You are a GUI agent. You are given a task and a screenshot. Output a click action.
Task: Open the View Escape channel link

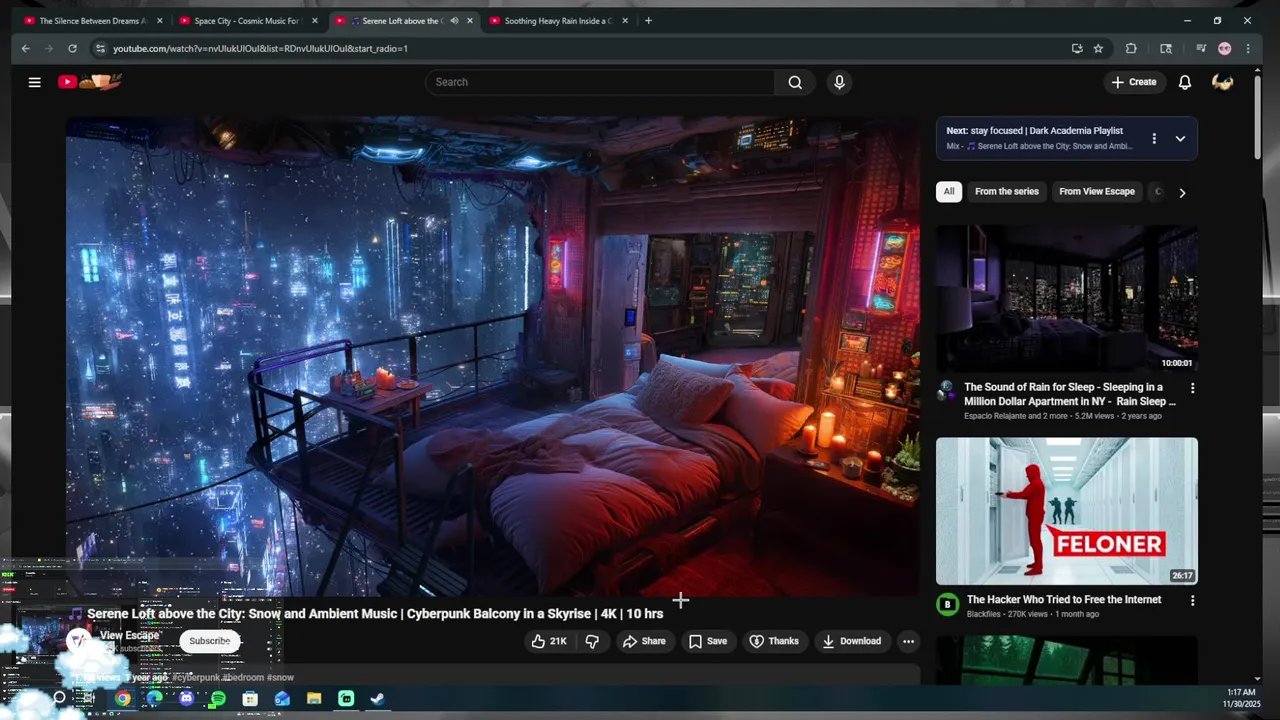129,635
